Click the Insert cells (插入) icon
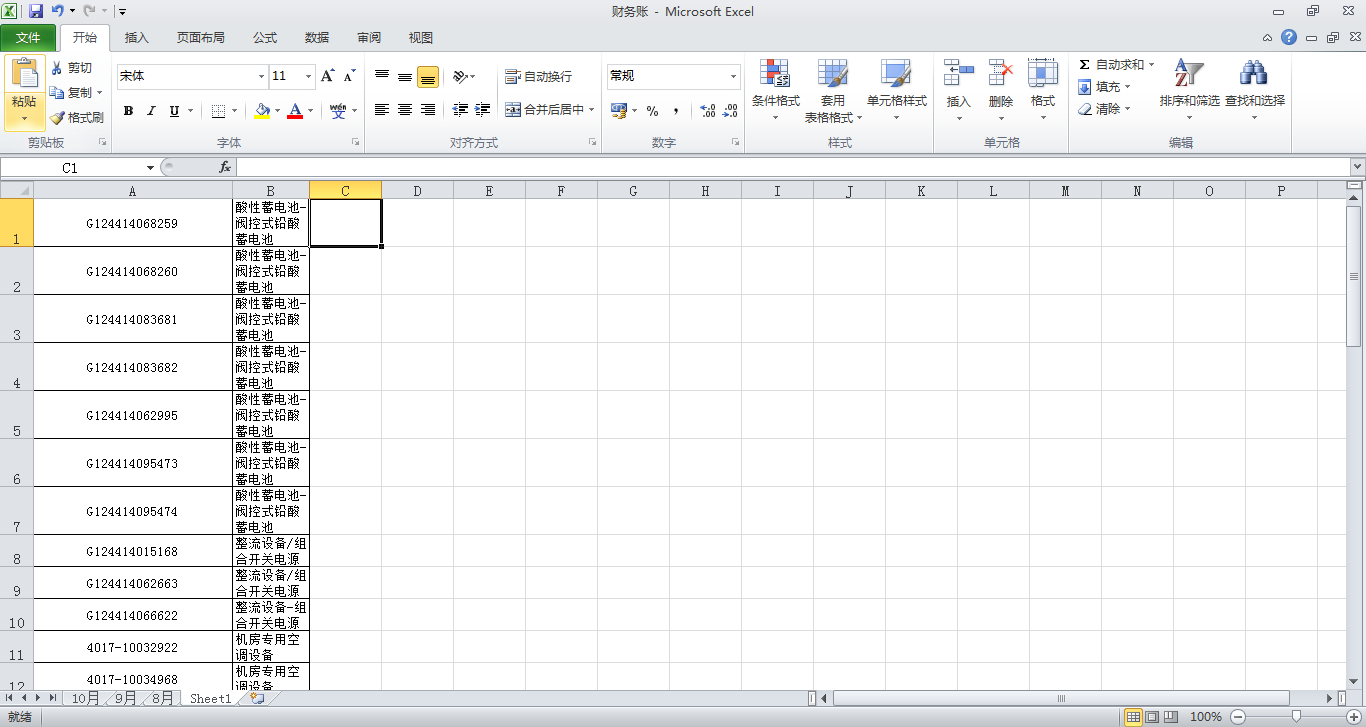The height and width of the screenshot is (727, 1366). coord(958,73)
